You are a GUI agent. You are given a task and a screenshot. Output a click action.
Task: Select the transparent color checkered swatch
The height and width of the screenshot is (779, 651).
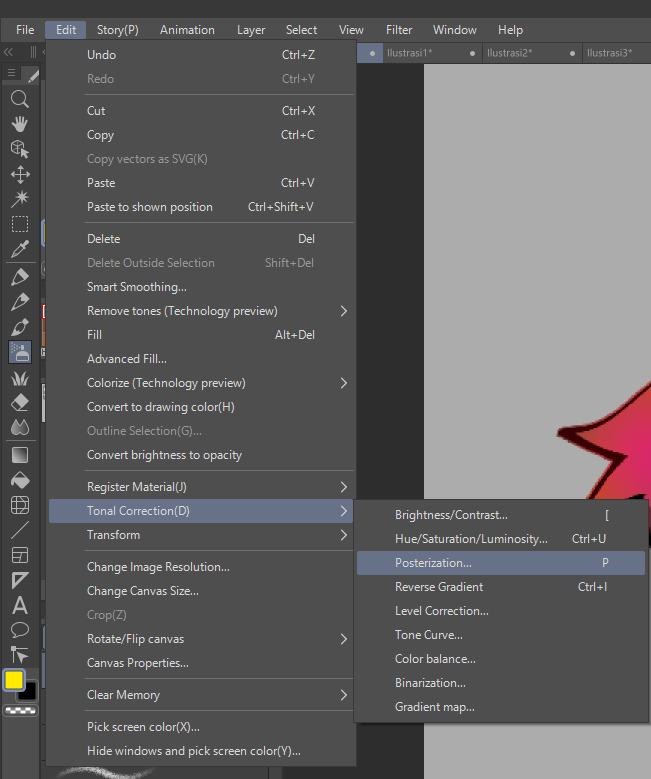pyautogui.click(x=19, y=711)
